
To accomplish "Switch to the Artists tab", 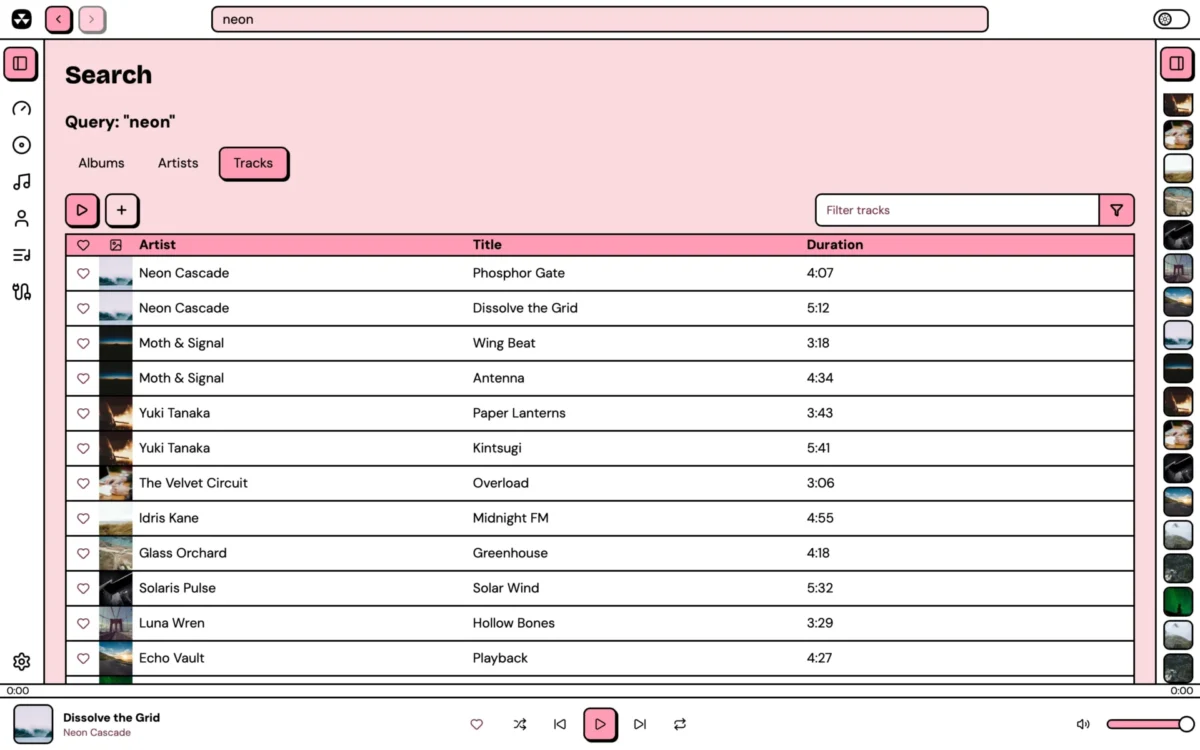I will [x=178, y=163].
